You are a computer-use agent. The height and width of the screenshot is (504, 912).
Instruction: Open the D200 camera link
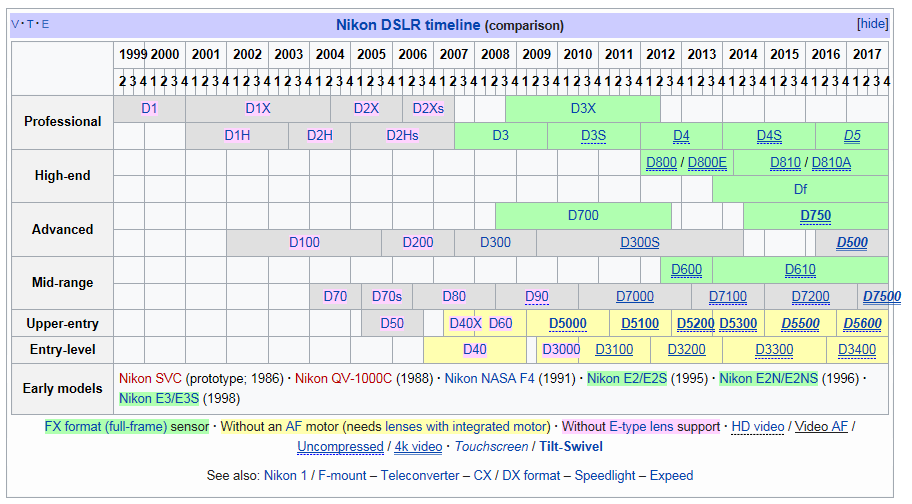(x=418, y=242)
